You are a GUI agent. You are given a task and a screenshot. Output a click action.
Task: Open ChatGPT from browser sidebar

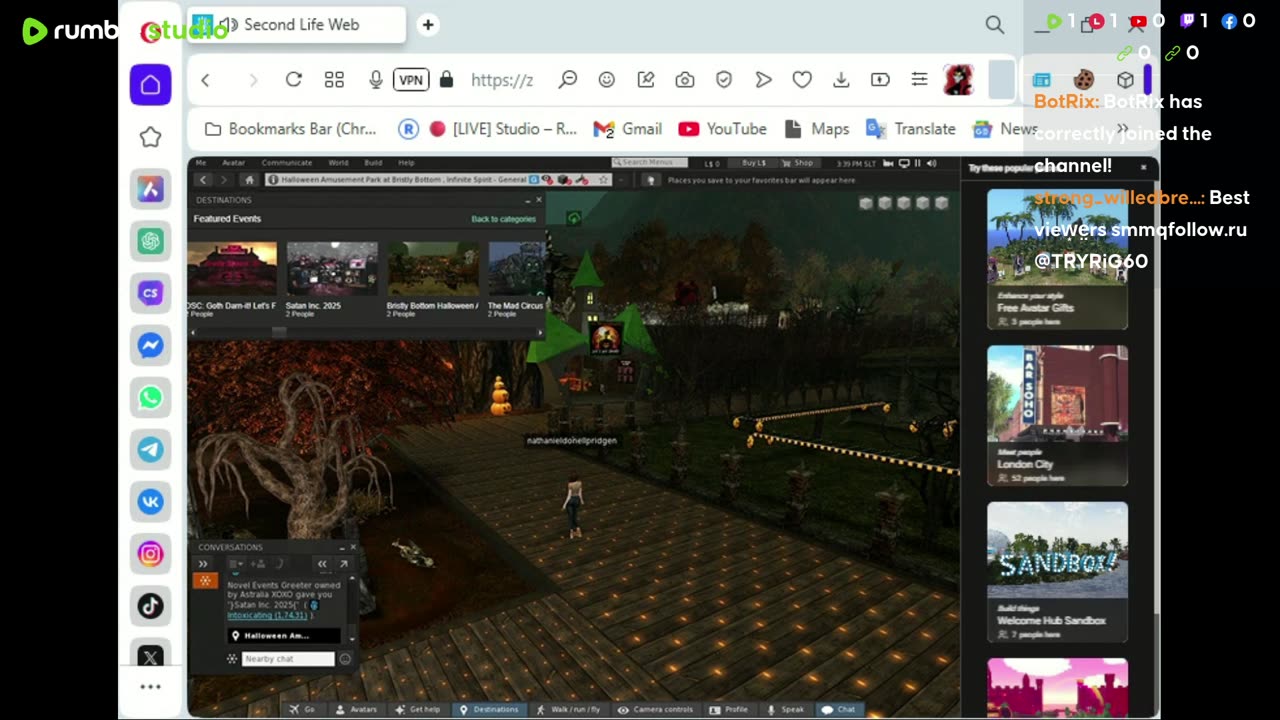pos(150,241)
